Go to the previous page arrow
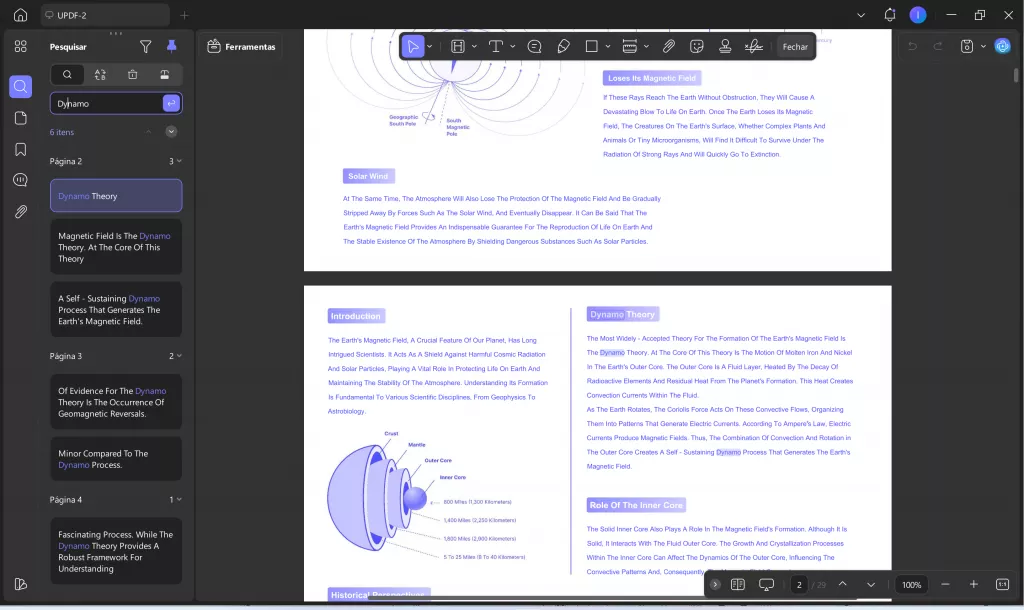Screen dimensions: 1024x610 842,584
